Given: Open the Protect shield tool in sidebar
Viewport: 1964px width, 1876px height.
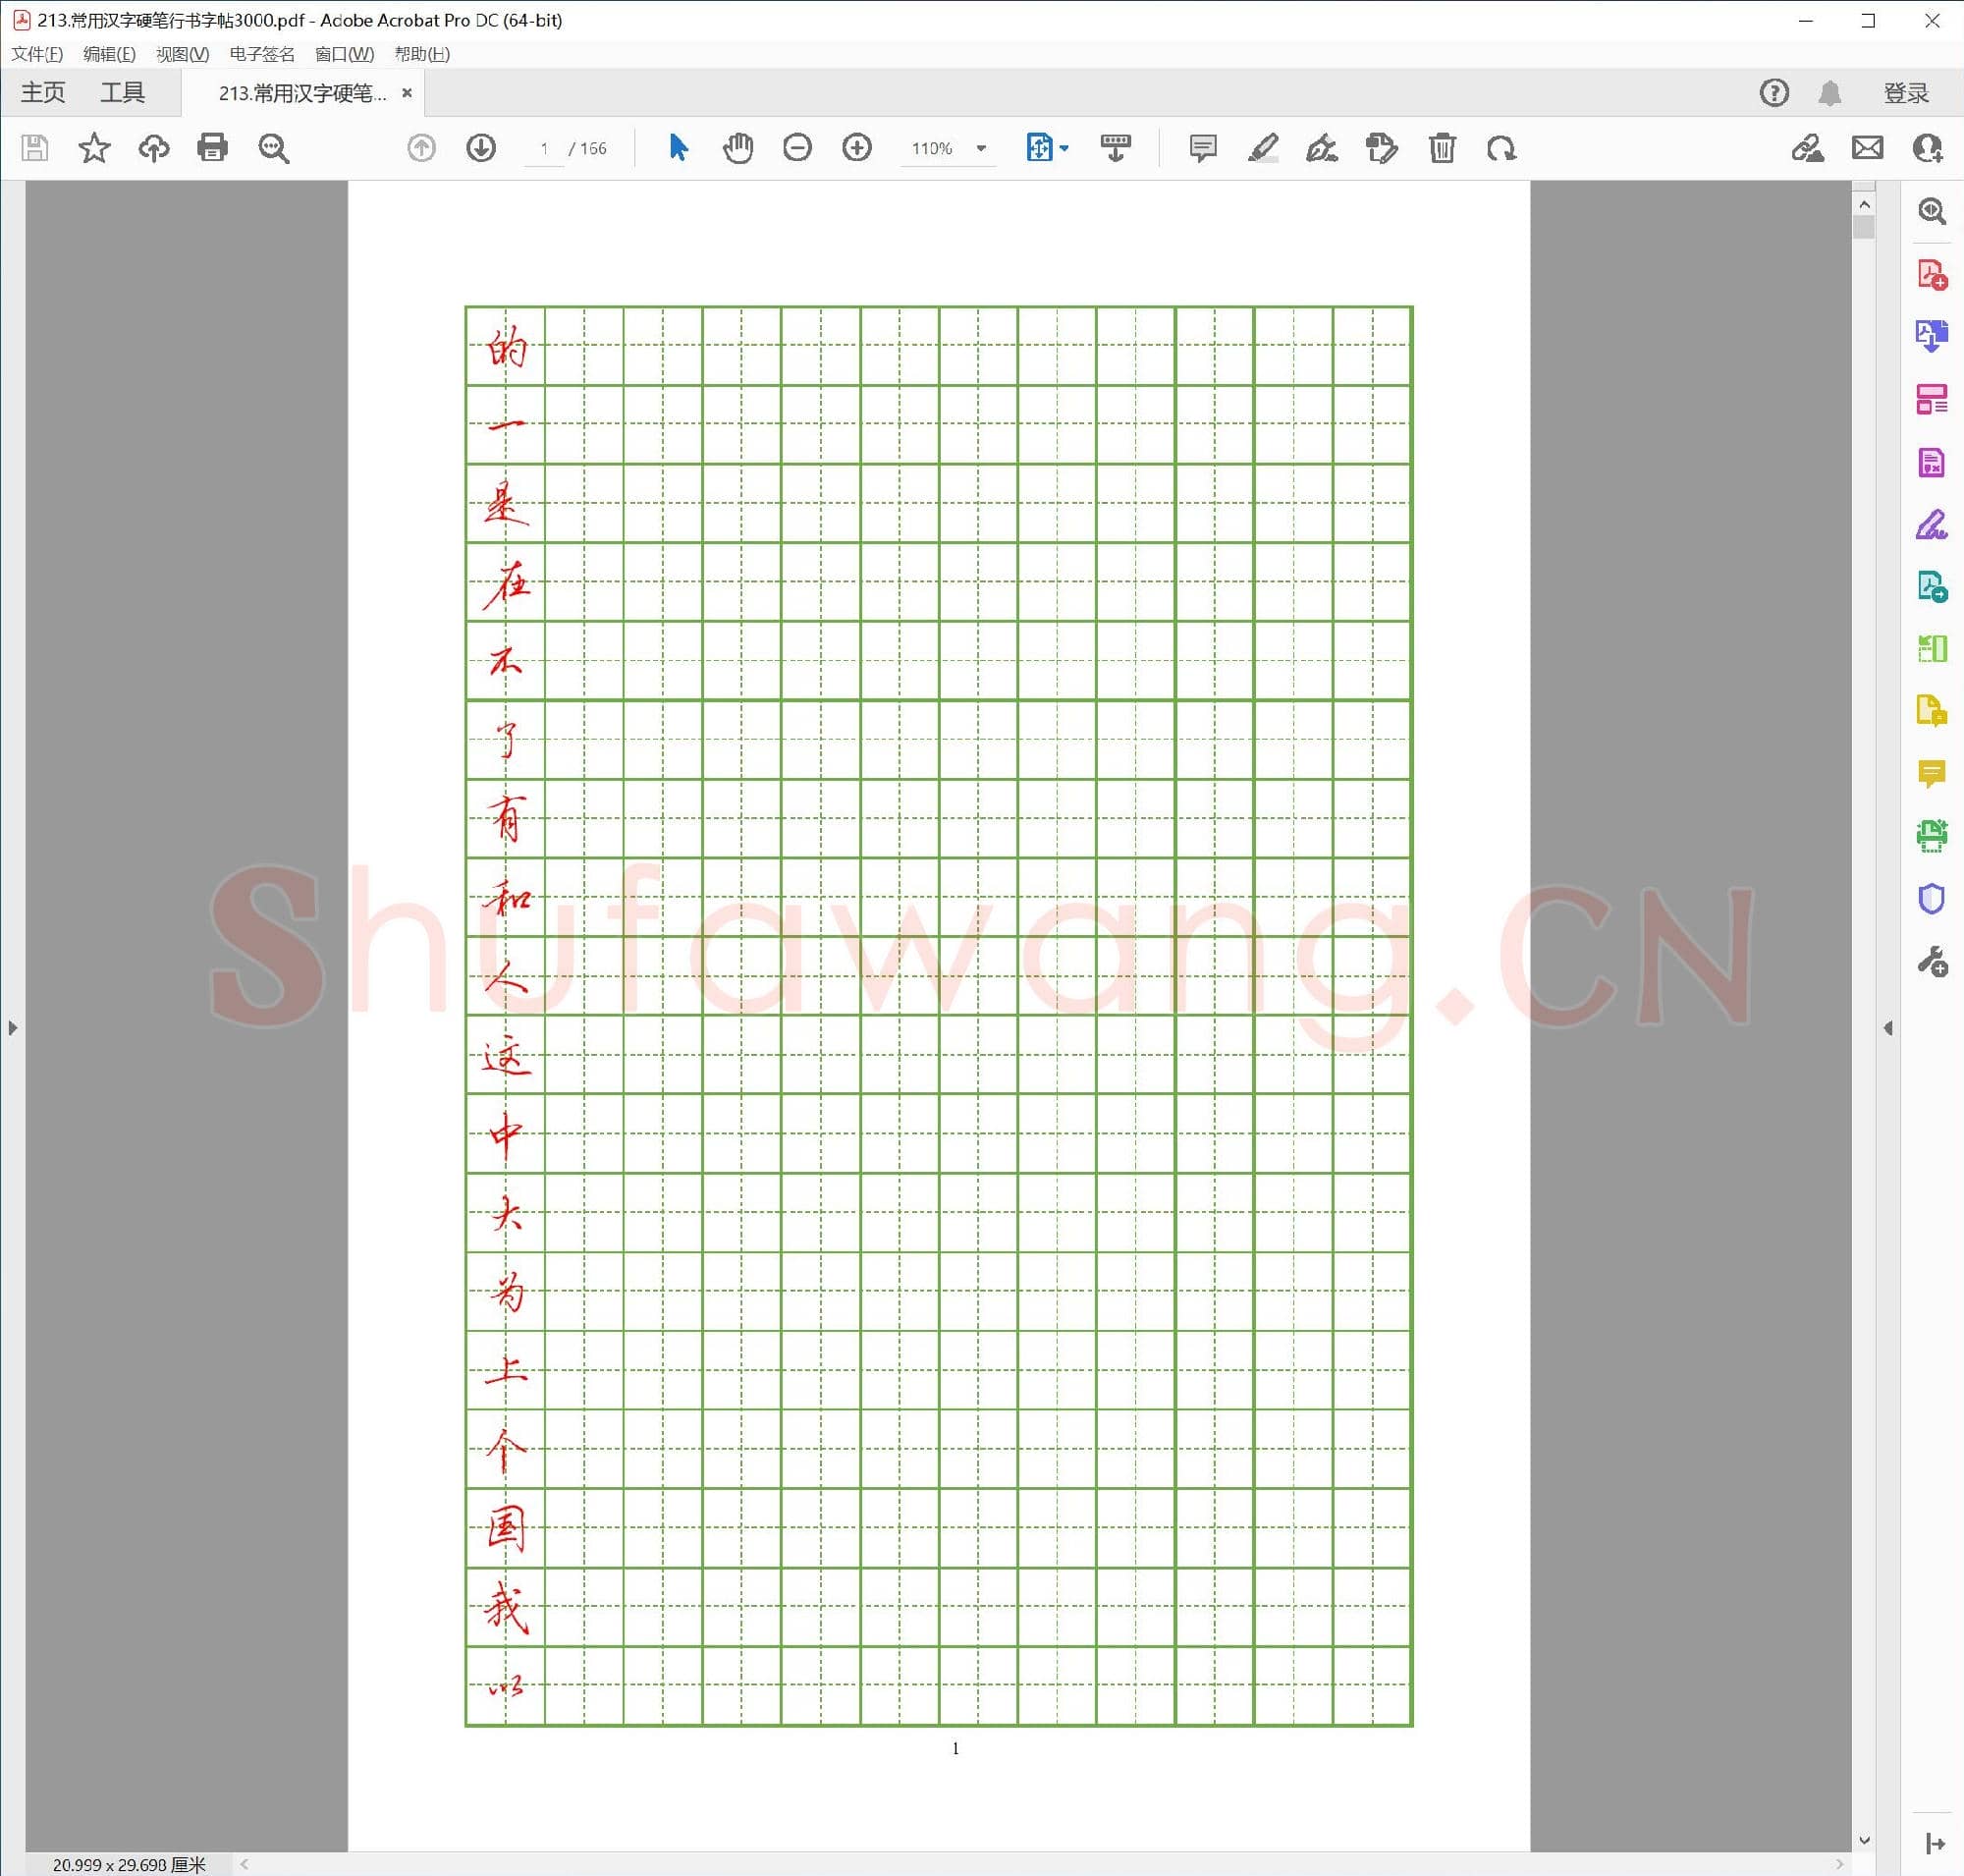Looking at the screenshot, I should click(1931, 898).
